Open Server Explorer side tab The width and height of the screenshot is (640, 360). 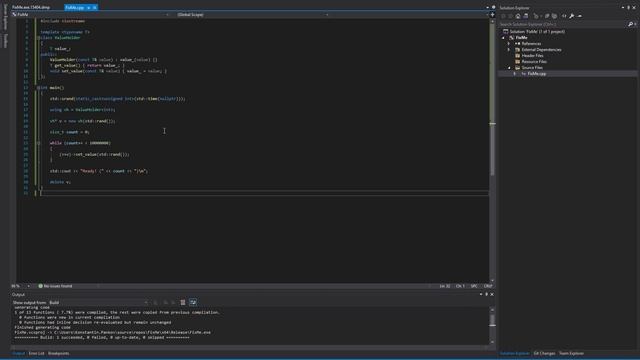pyautogui.click(x=5, y=17)
